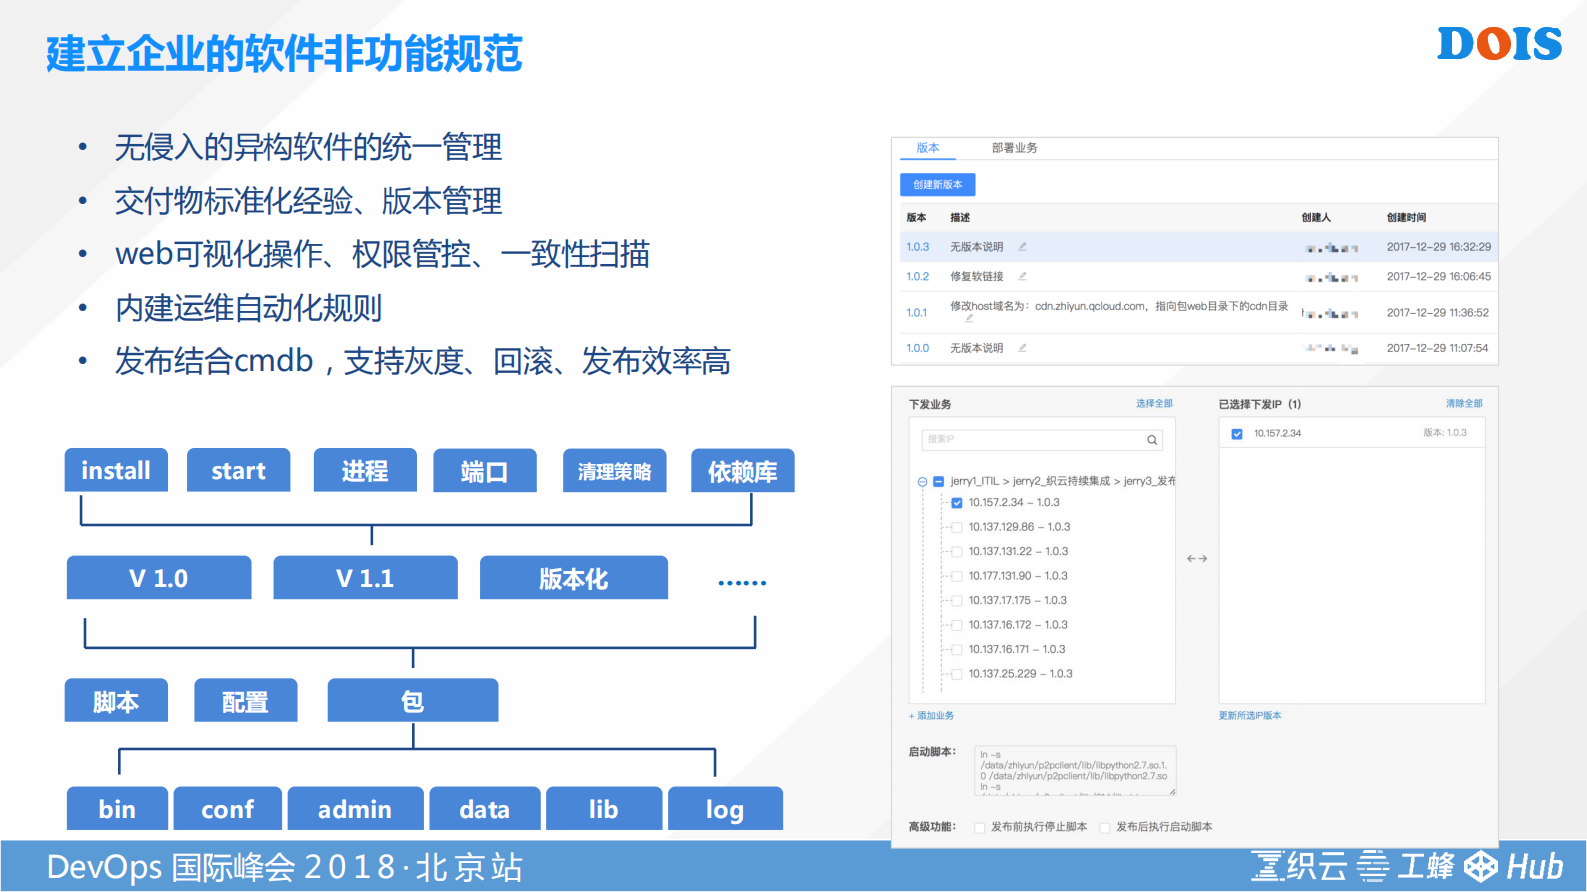Click the conf box
Screen dimensions: 1587x892
tap(228, 809)
